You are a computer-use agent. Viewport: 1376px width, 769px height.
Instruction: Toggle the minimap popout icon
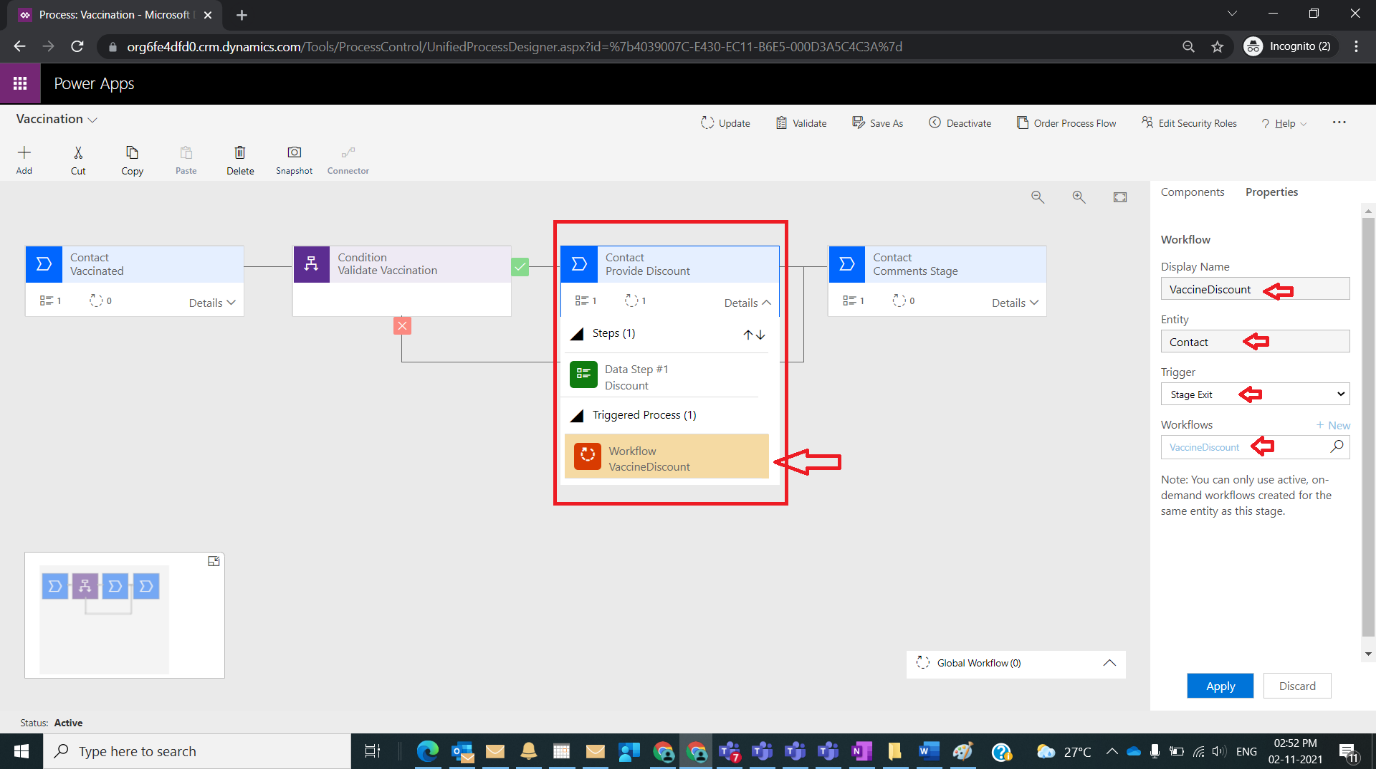(213, 561)
